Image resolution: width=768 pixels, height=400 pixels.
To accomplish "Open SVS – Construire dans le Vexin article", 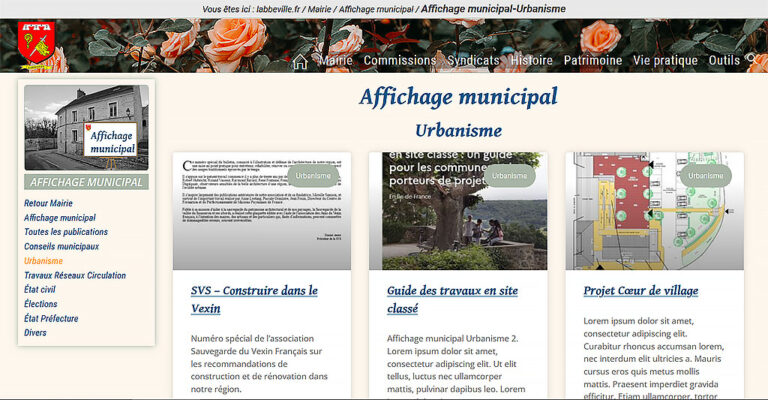I will click(254, 300).
